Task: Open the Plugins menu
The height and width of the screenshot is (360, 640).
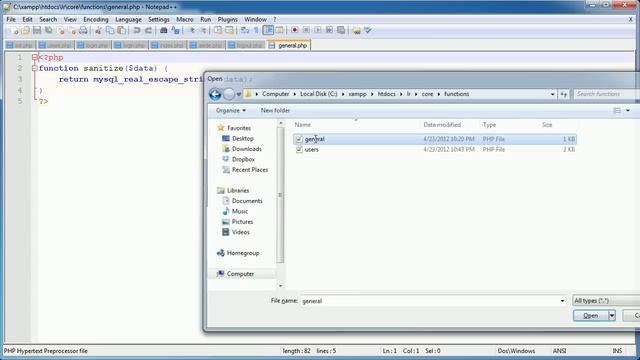Action: tap(227, 19)
